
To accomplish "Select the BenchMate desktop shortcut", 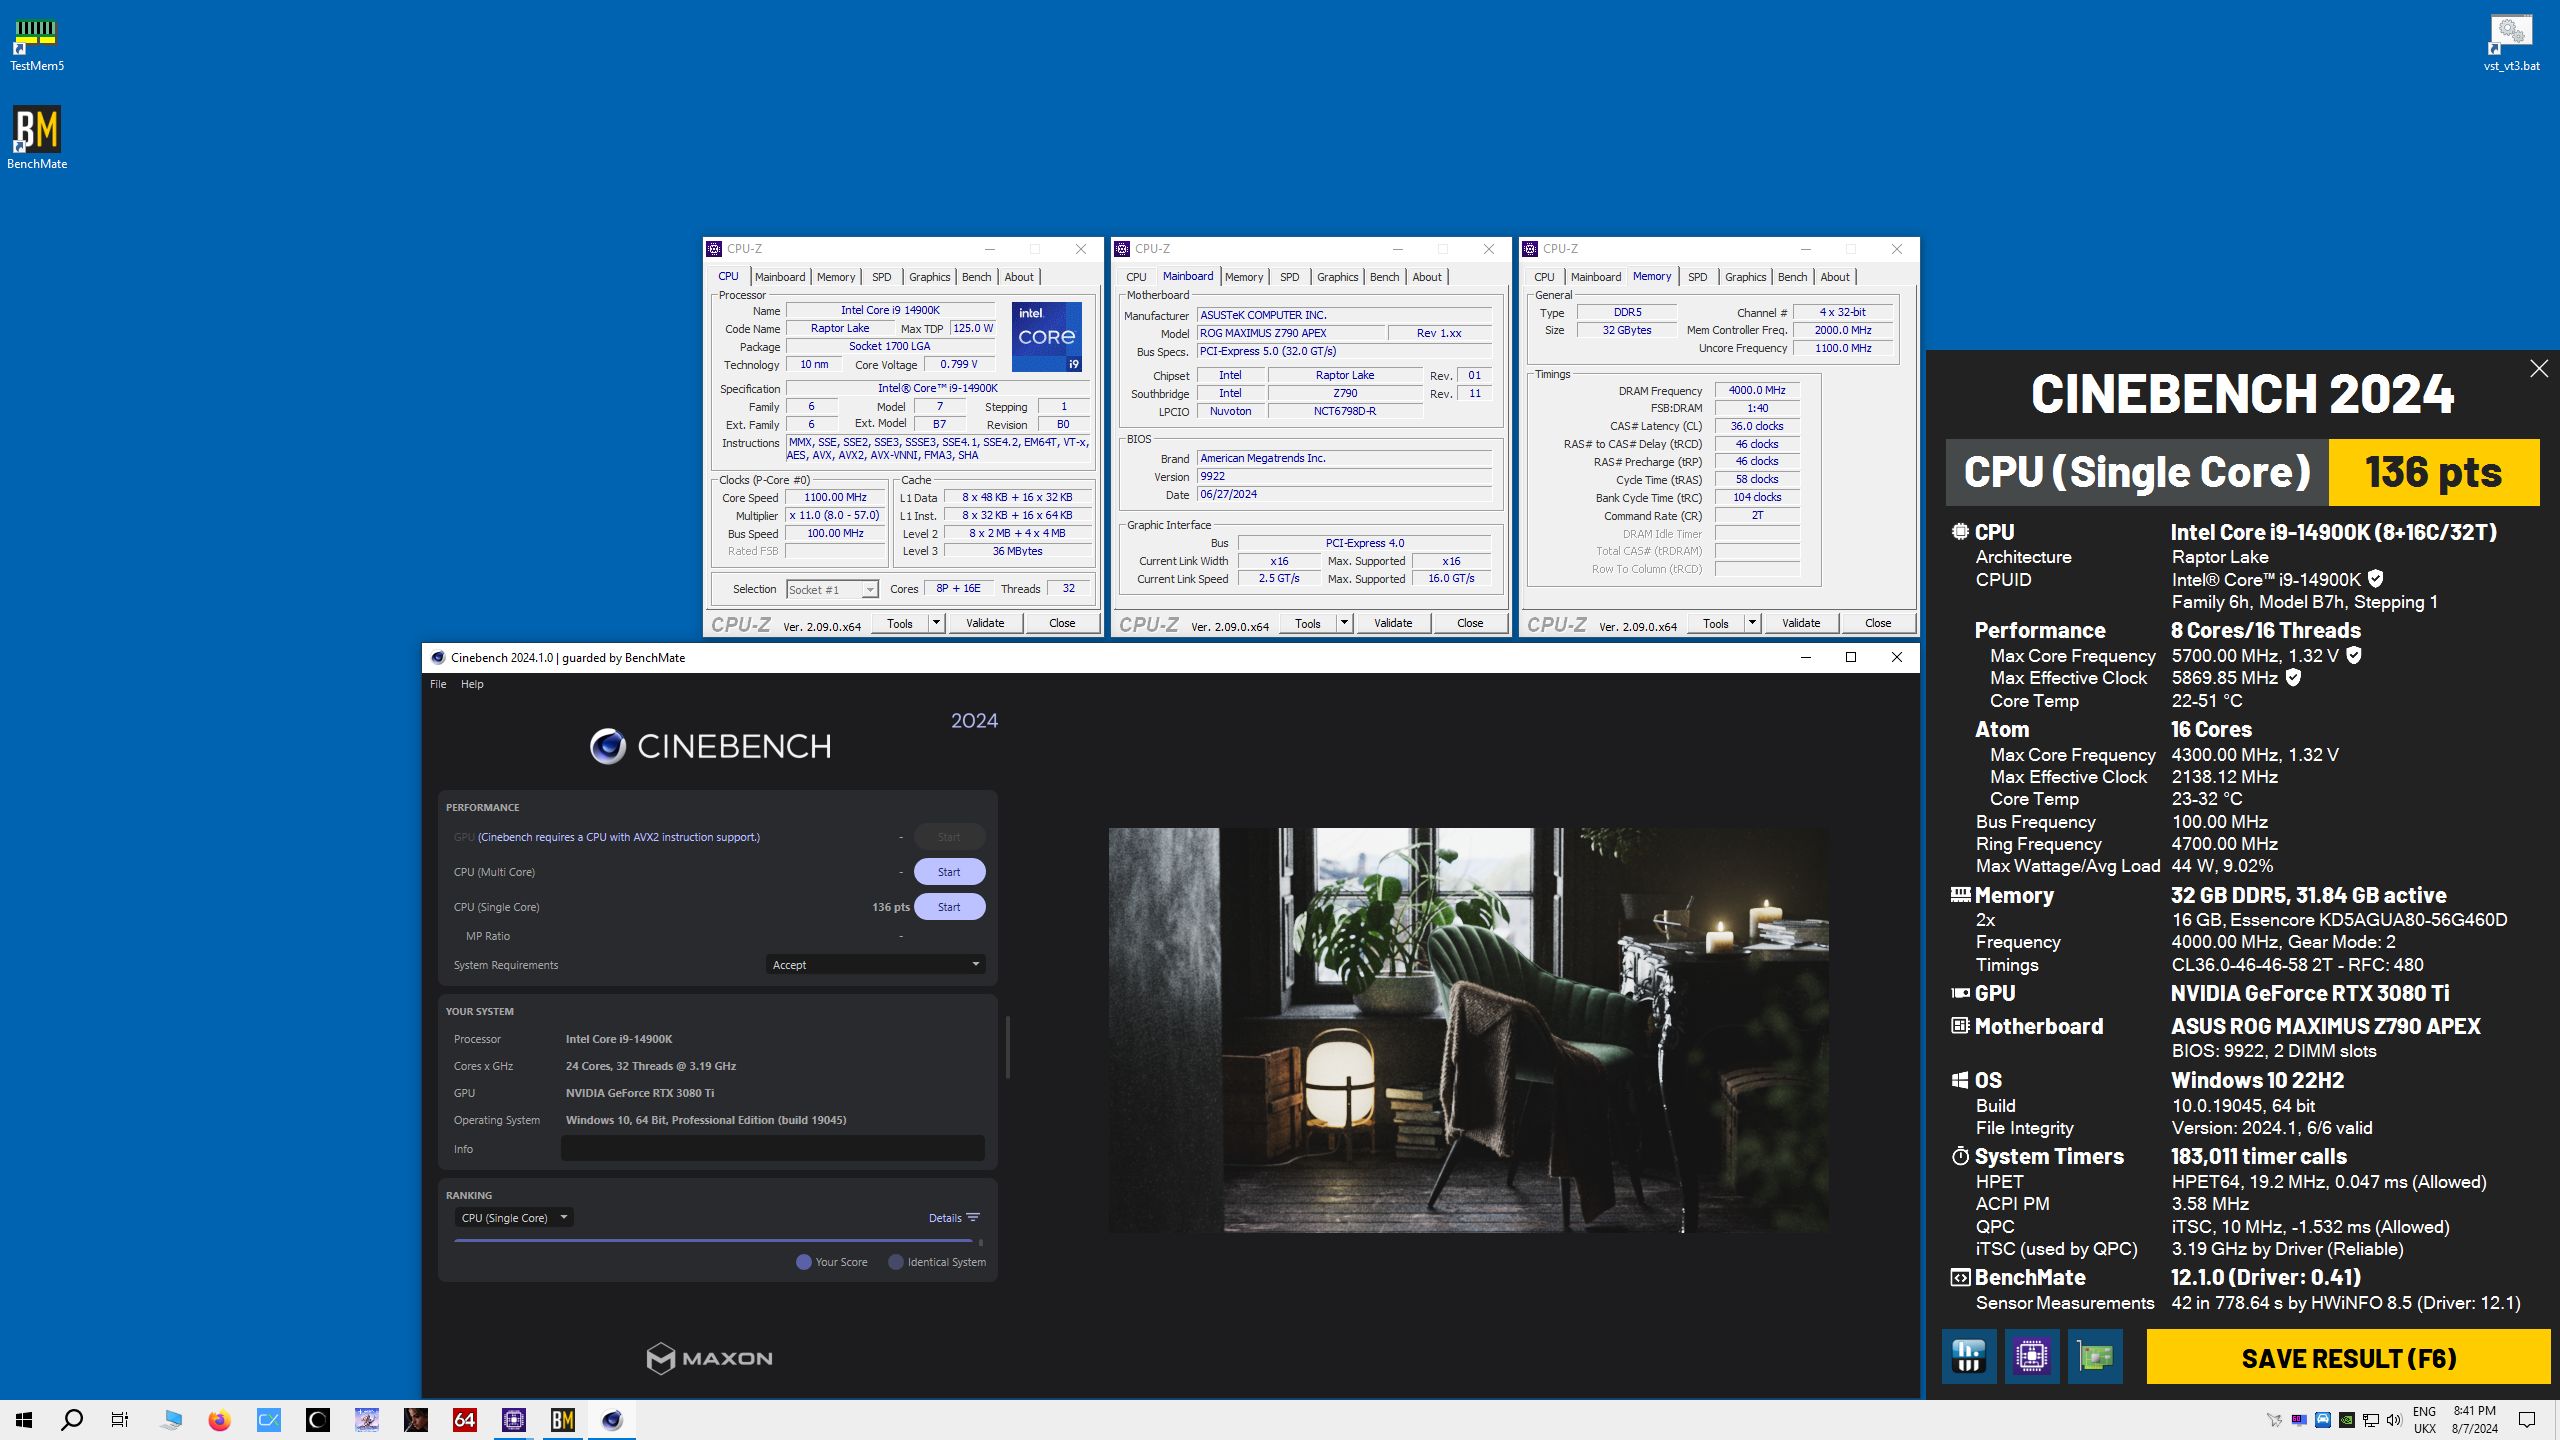I will [37, 137].
